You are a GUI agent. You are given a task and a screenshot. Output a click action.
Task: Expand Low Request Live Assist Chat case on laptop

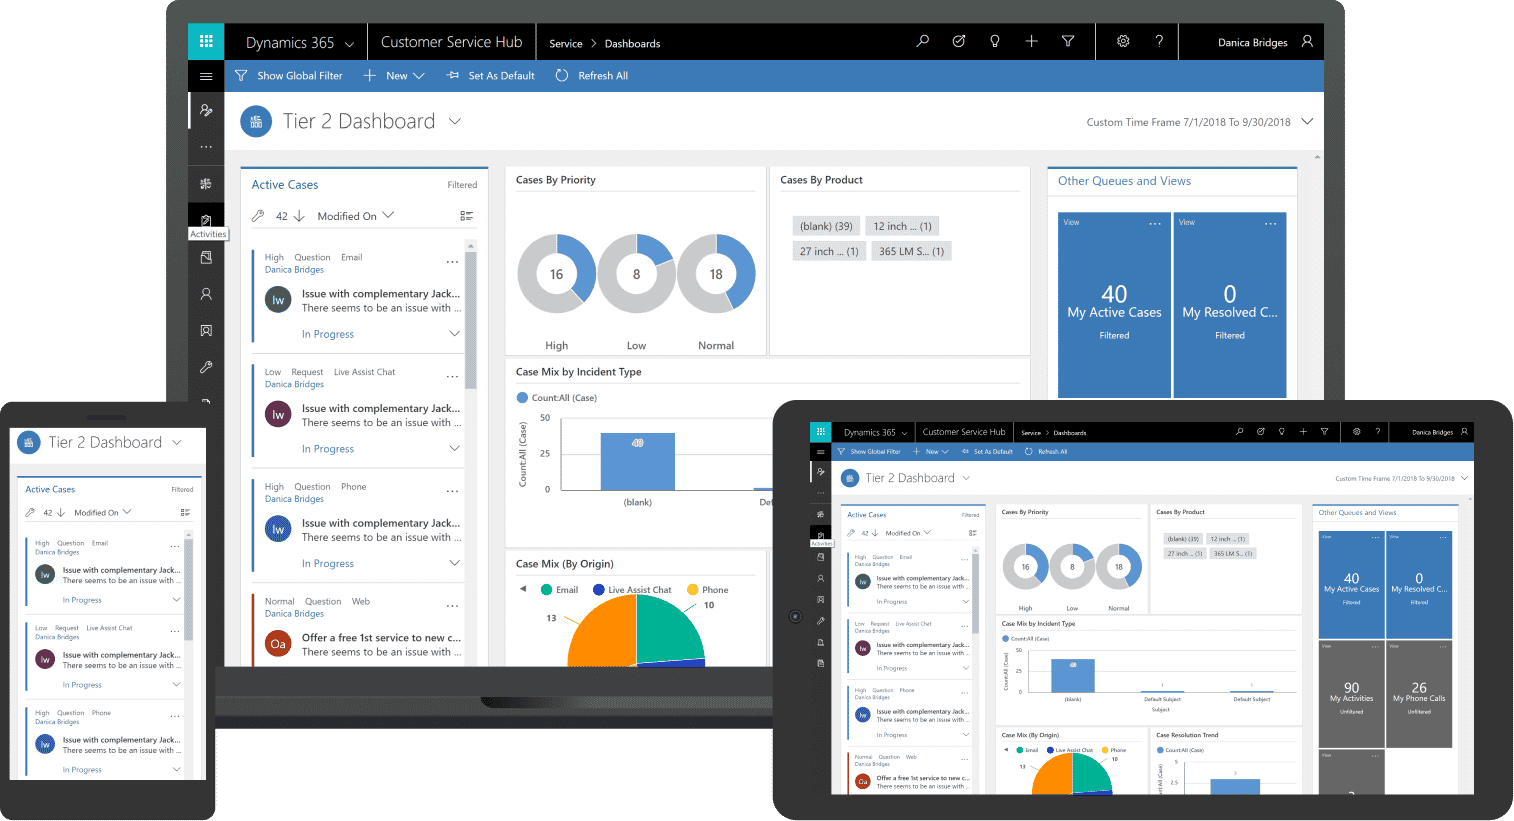[x=454, y=448]
